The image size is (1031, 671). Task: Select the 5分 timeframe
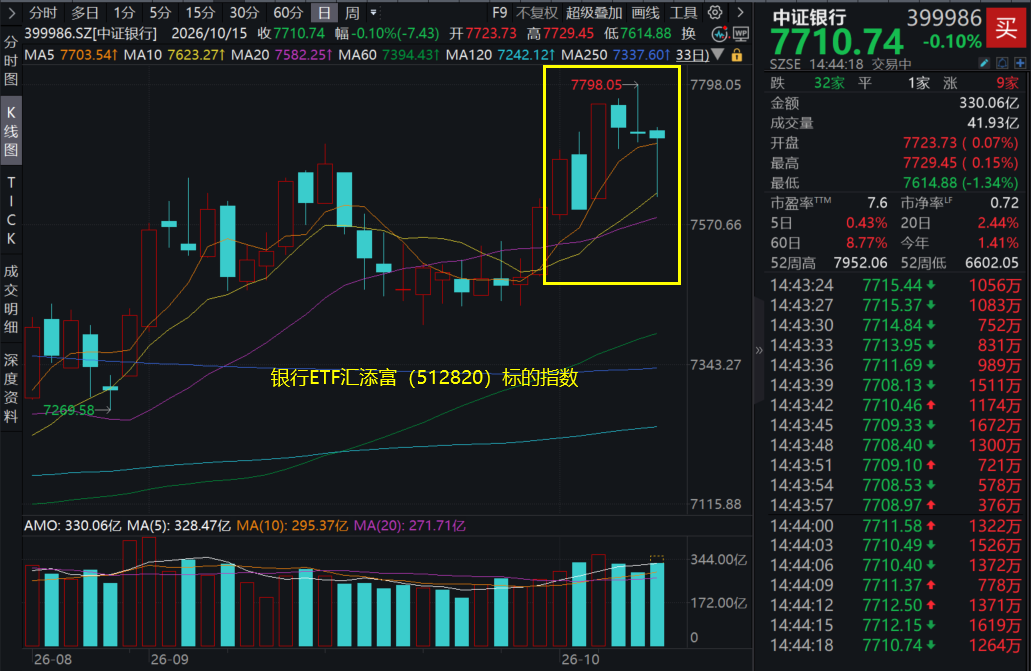click(x=160, y=12)
